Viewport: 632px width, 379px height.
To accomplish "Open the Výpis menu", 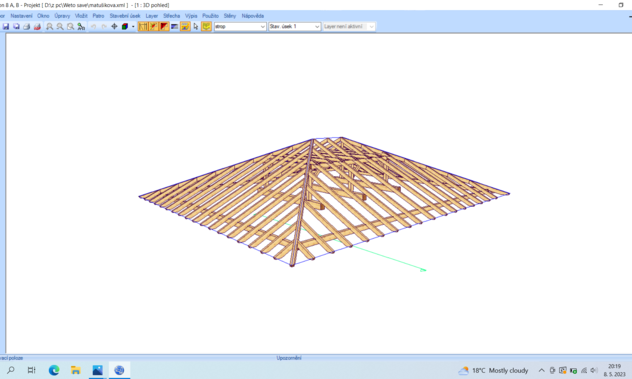I will (x=191, y=16).
